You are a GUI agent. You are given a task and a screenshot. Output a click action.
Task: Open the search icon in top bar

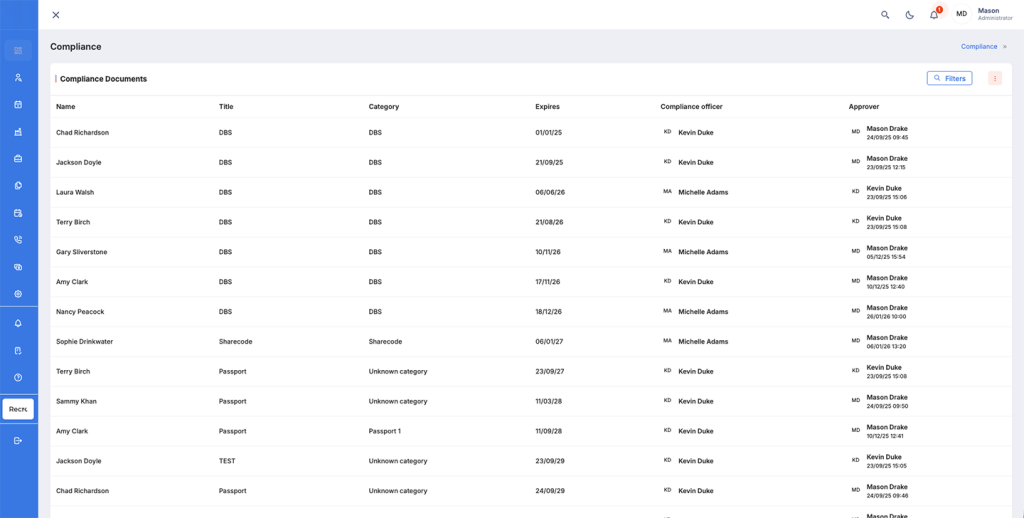coord(885,15)
